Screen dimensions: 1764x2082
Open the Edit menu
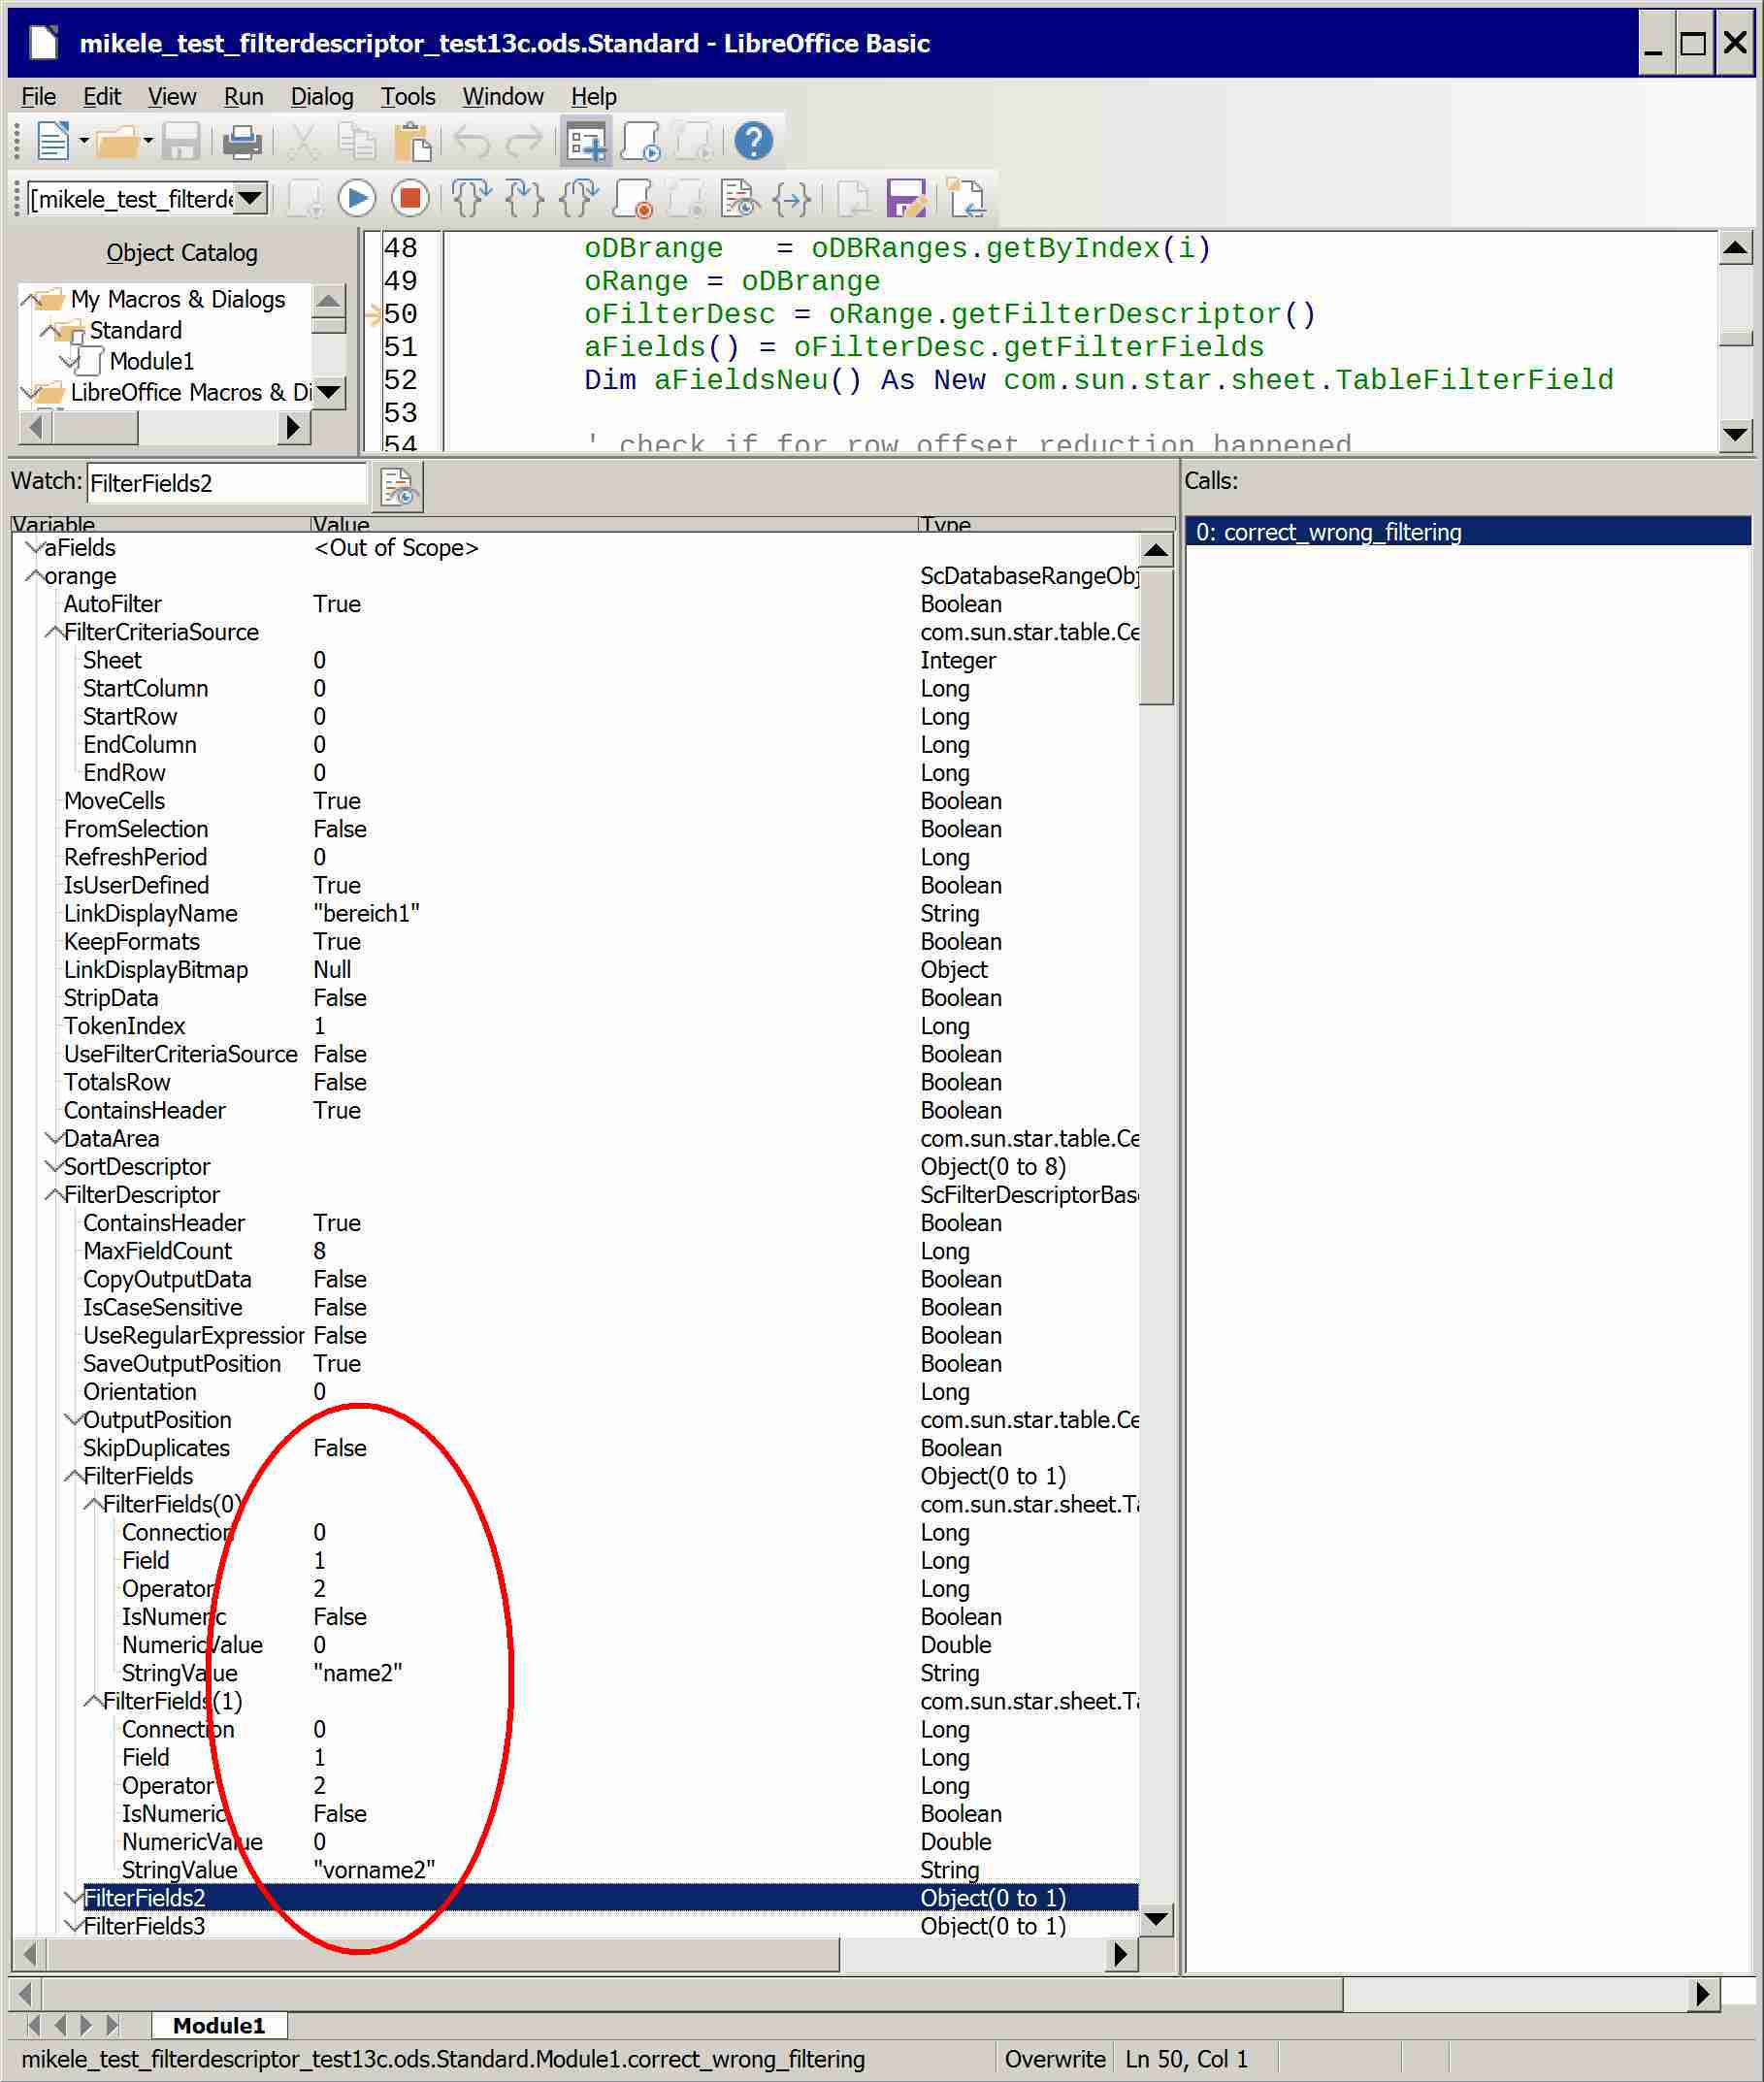tap(102, 97)
